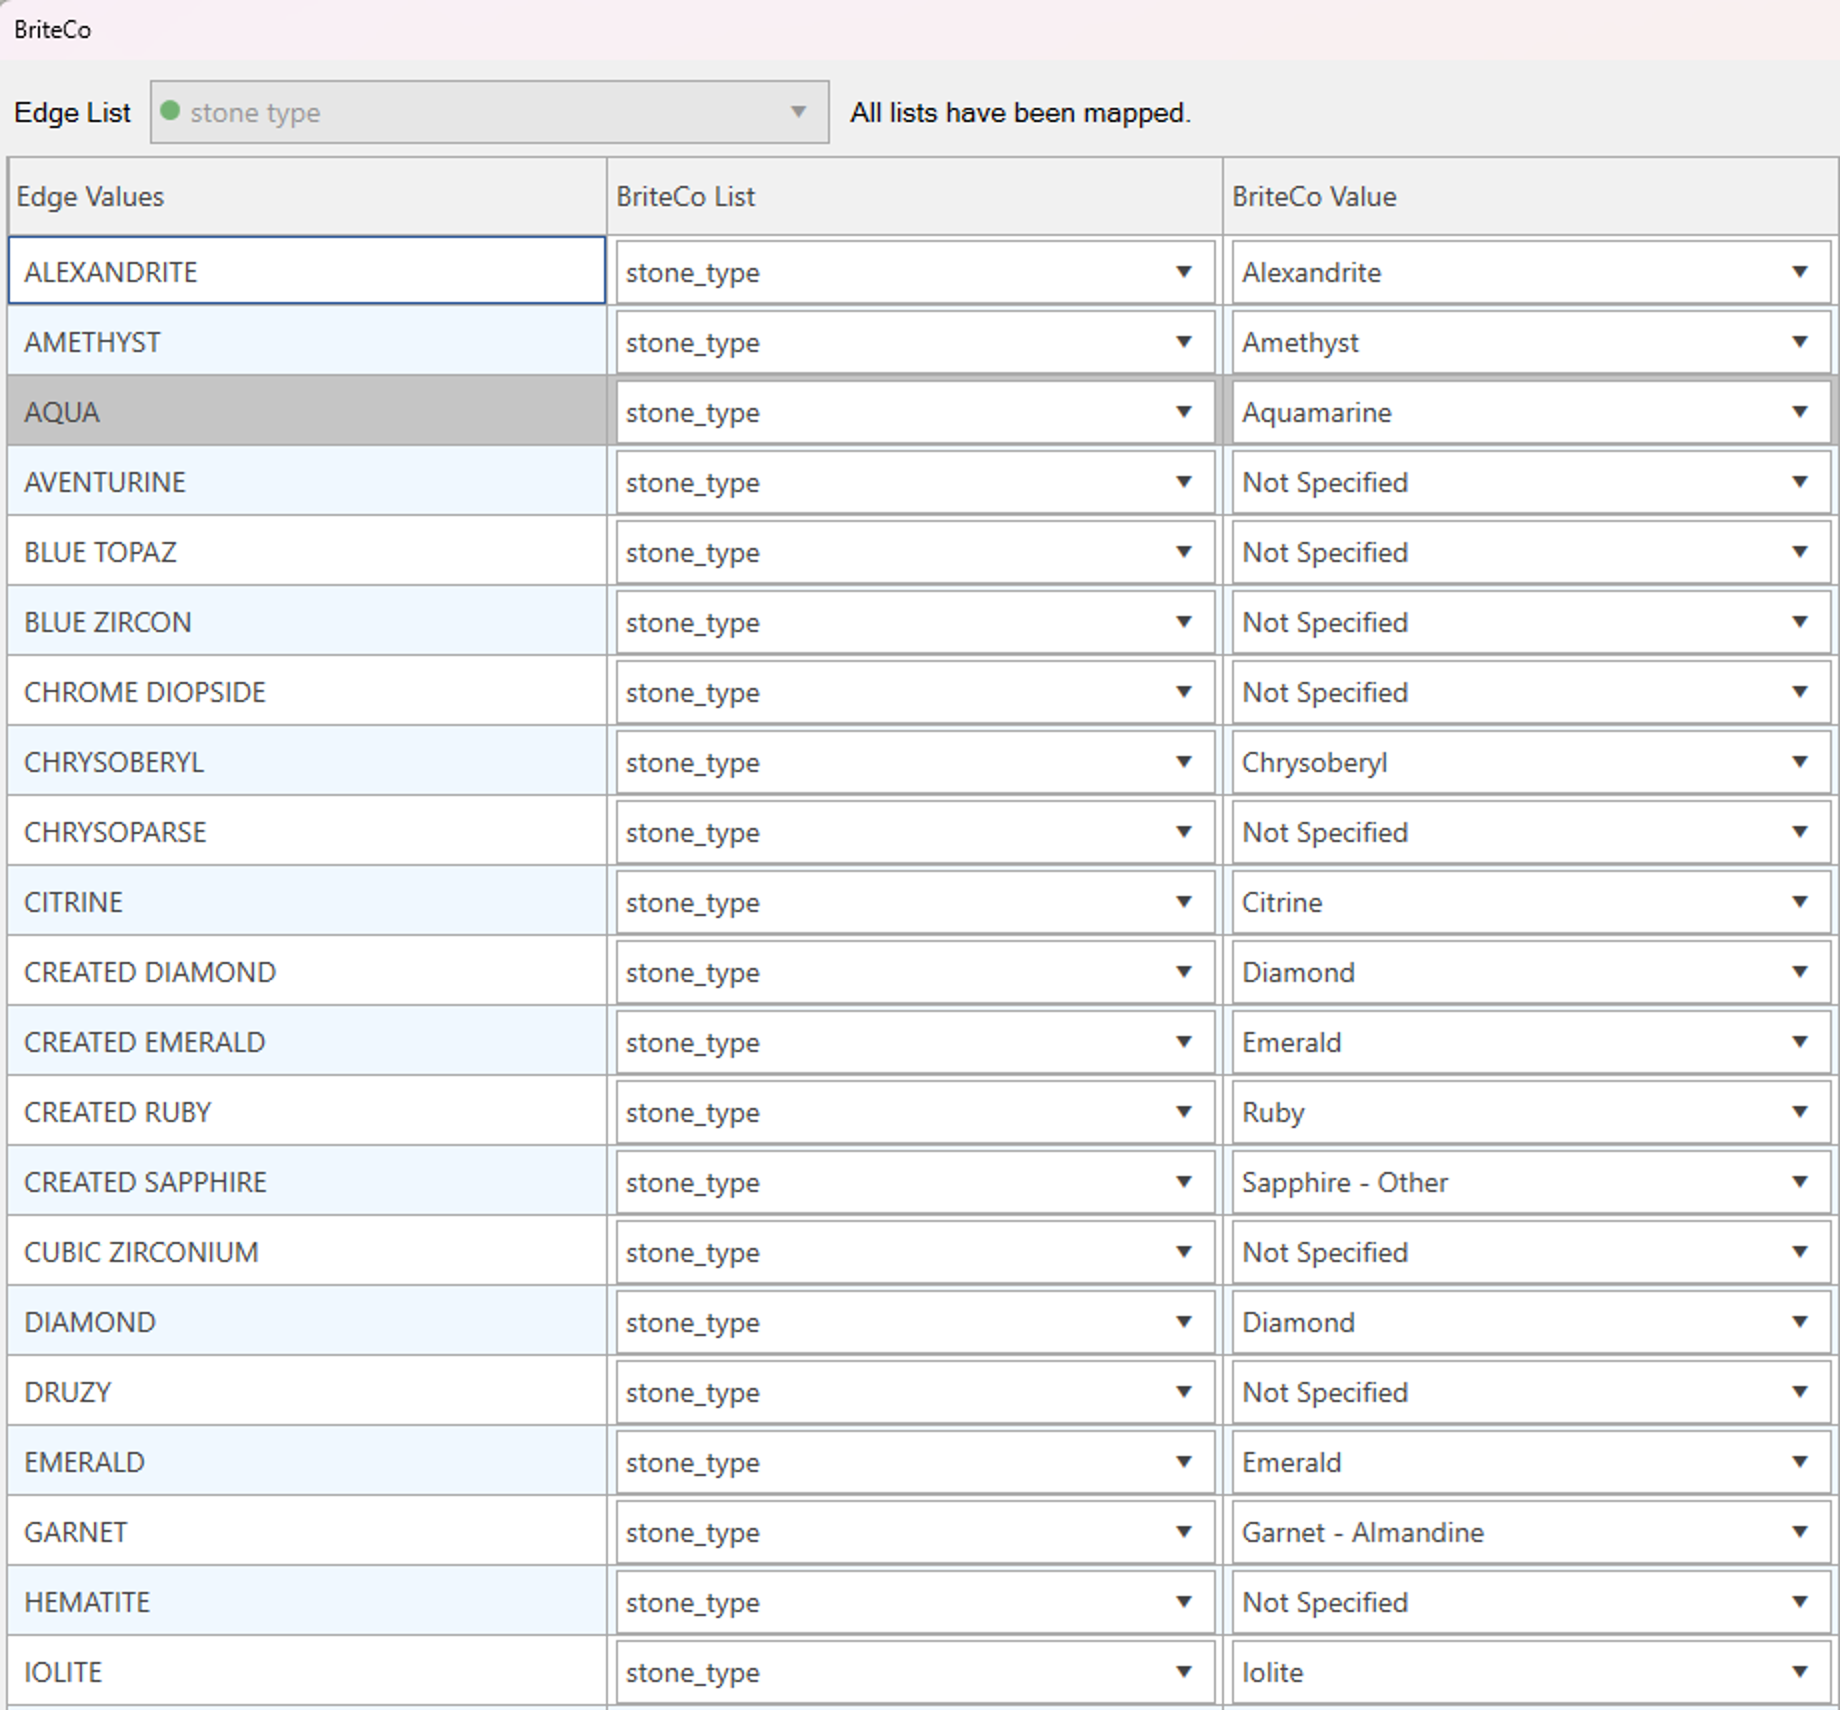This screenshot has height=1710, width=1840.
Task: Open BriteCo List dropdown for CREATED DIAMOND
Action: pyautogui.click(x=1183, y=972)
